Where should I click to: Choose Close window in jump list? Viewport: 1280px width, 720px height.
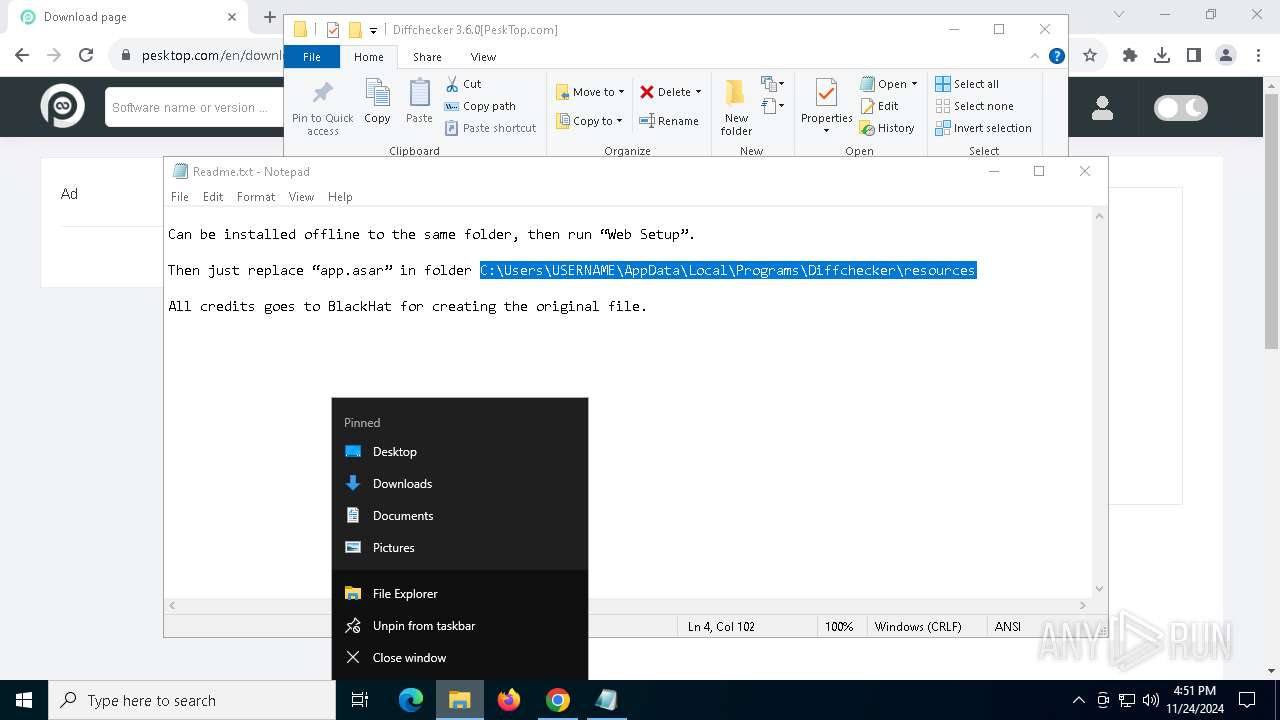460,658
